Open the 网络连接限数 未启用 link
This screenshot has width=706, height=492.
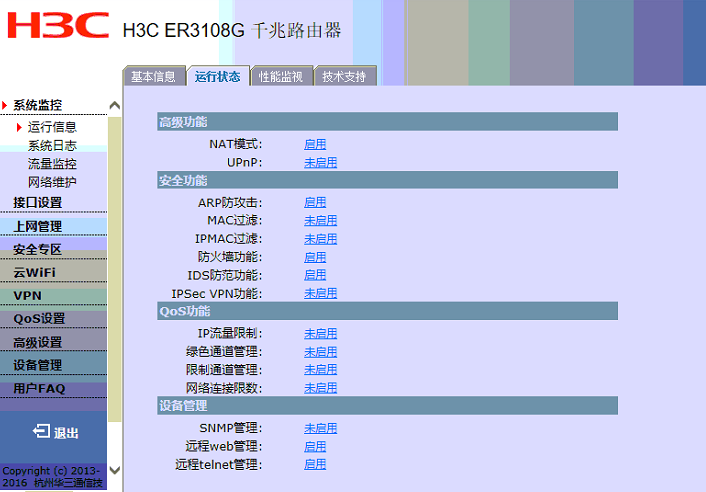(x=321, y=388)
